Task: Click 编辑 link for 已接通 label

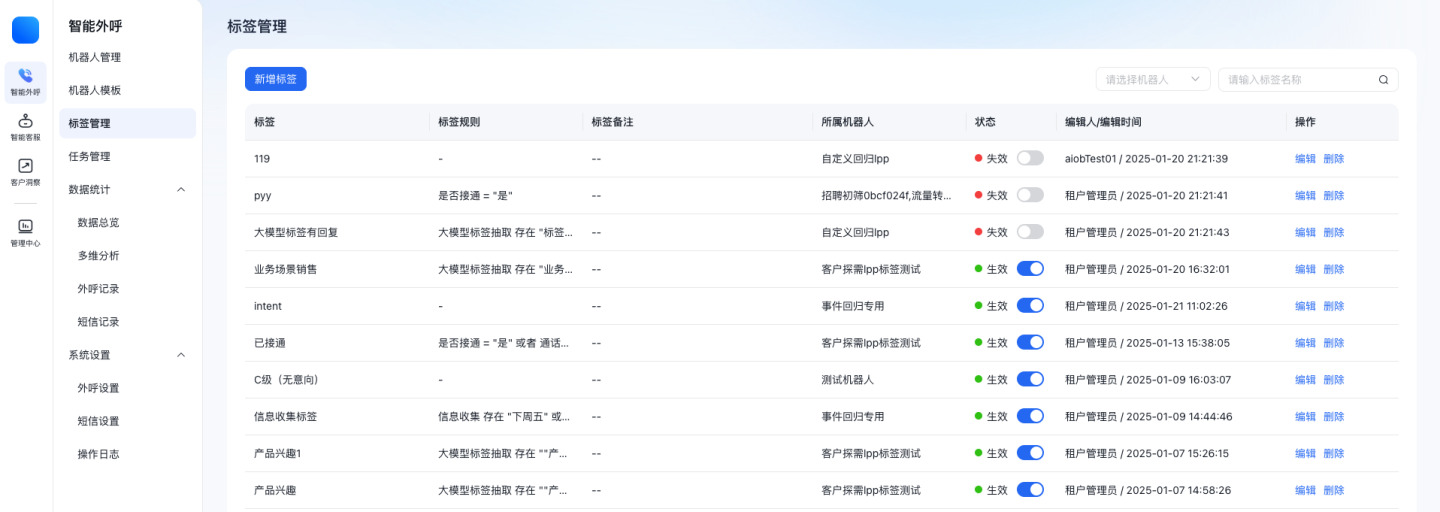Action: click(x=1305, y=343)
